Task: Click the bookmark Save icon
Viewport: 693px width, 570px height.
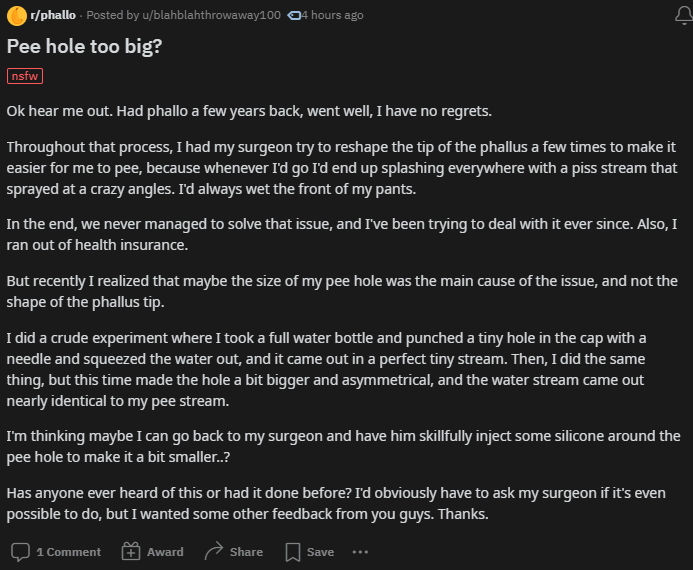Action: pos(293,552)
